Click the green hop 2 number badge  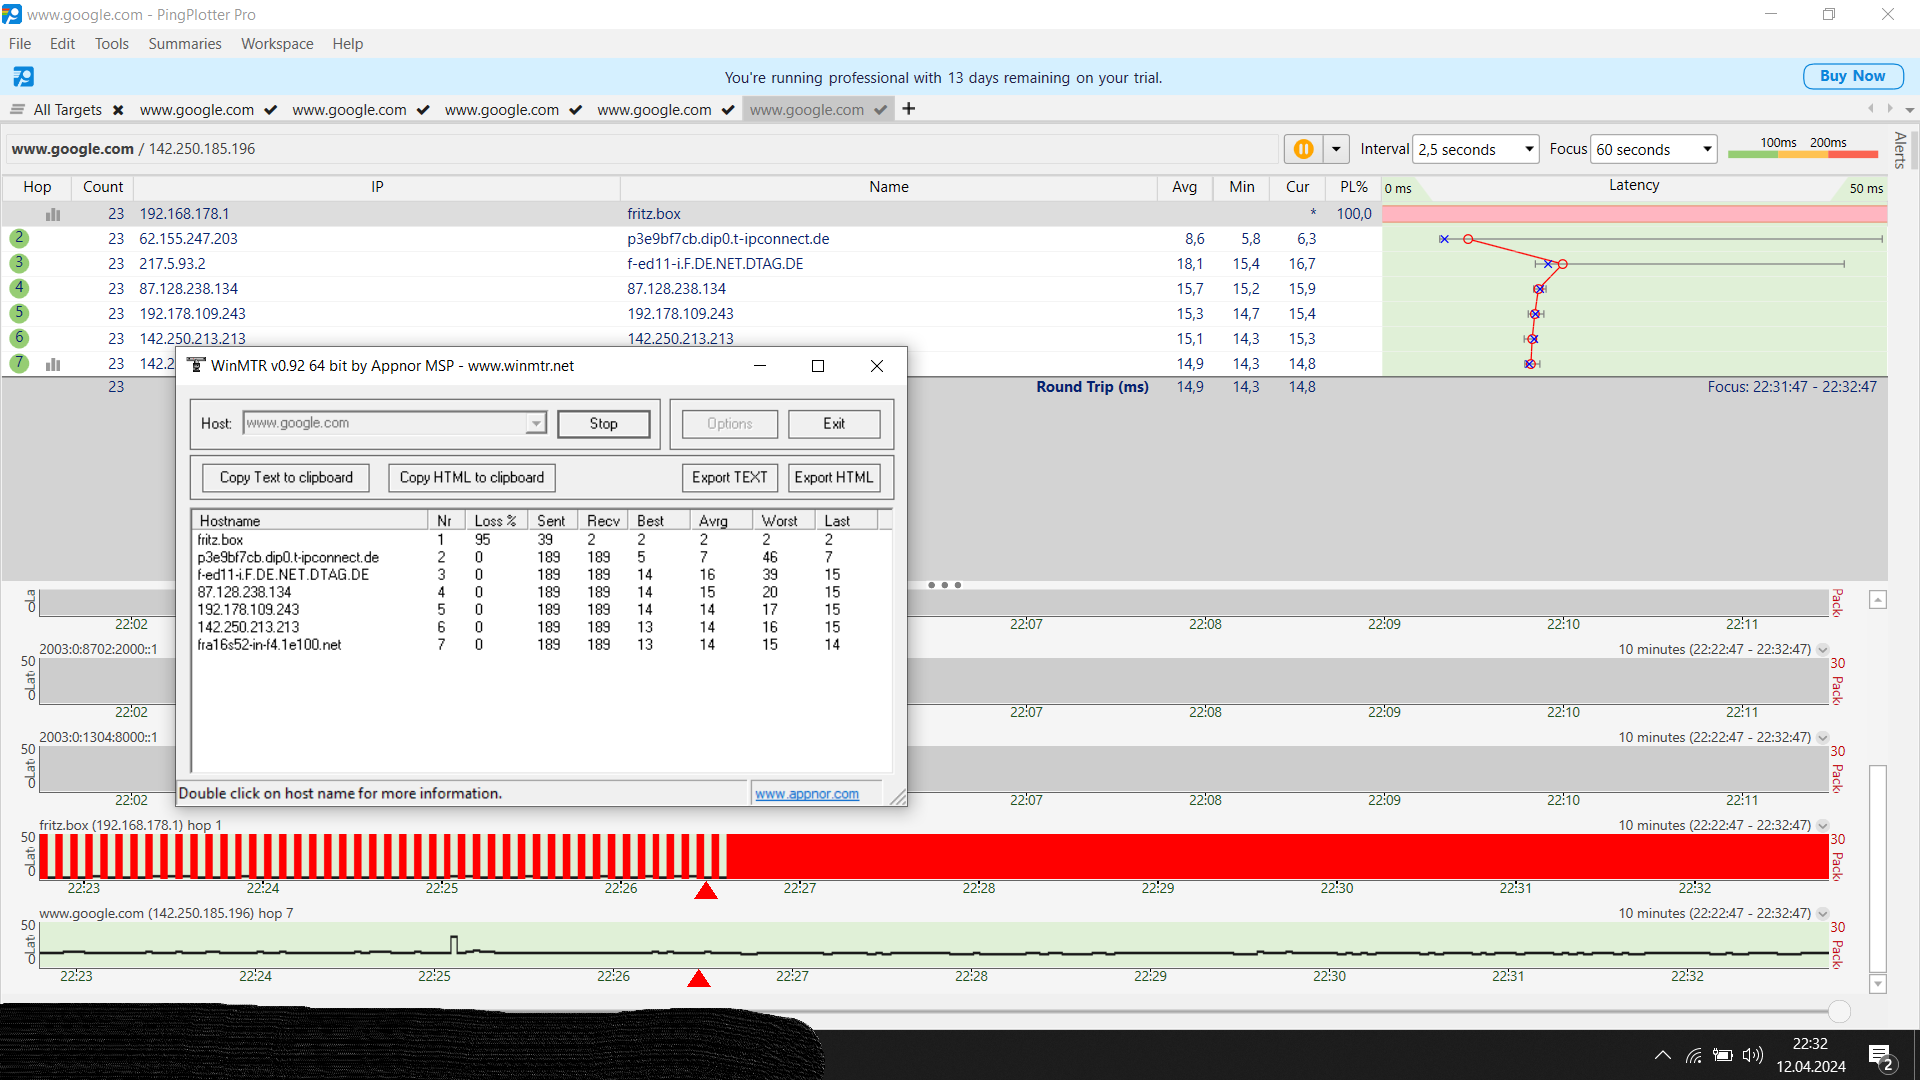coord(19,238)
